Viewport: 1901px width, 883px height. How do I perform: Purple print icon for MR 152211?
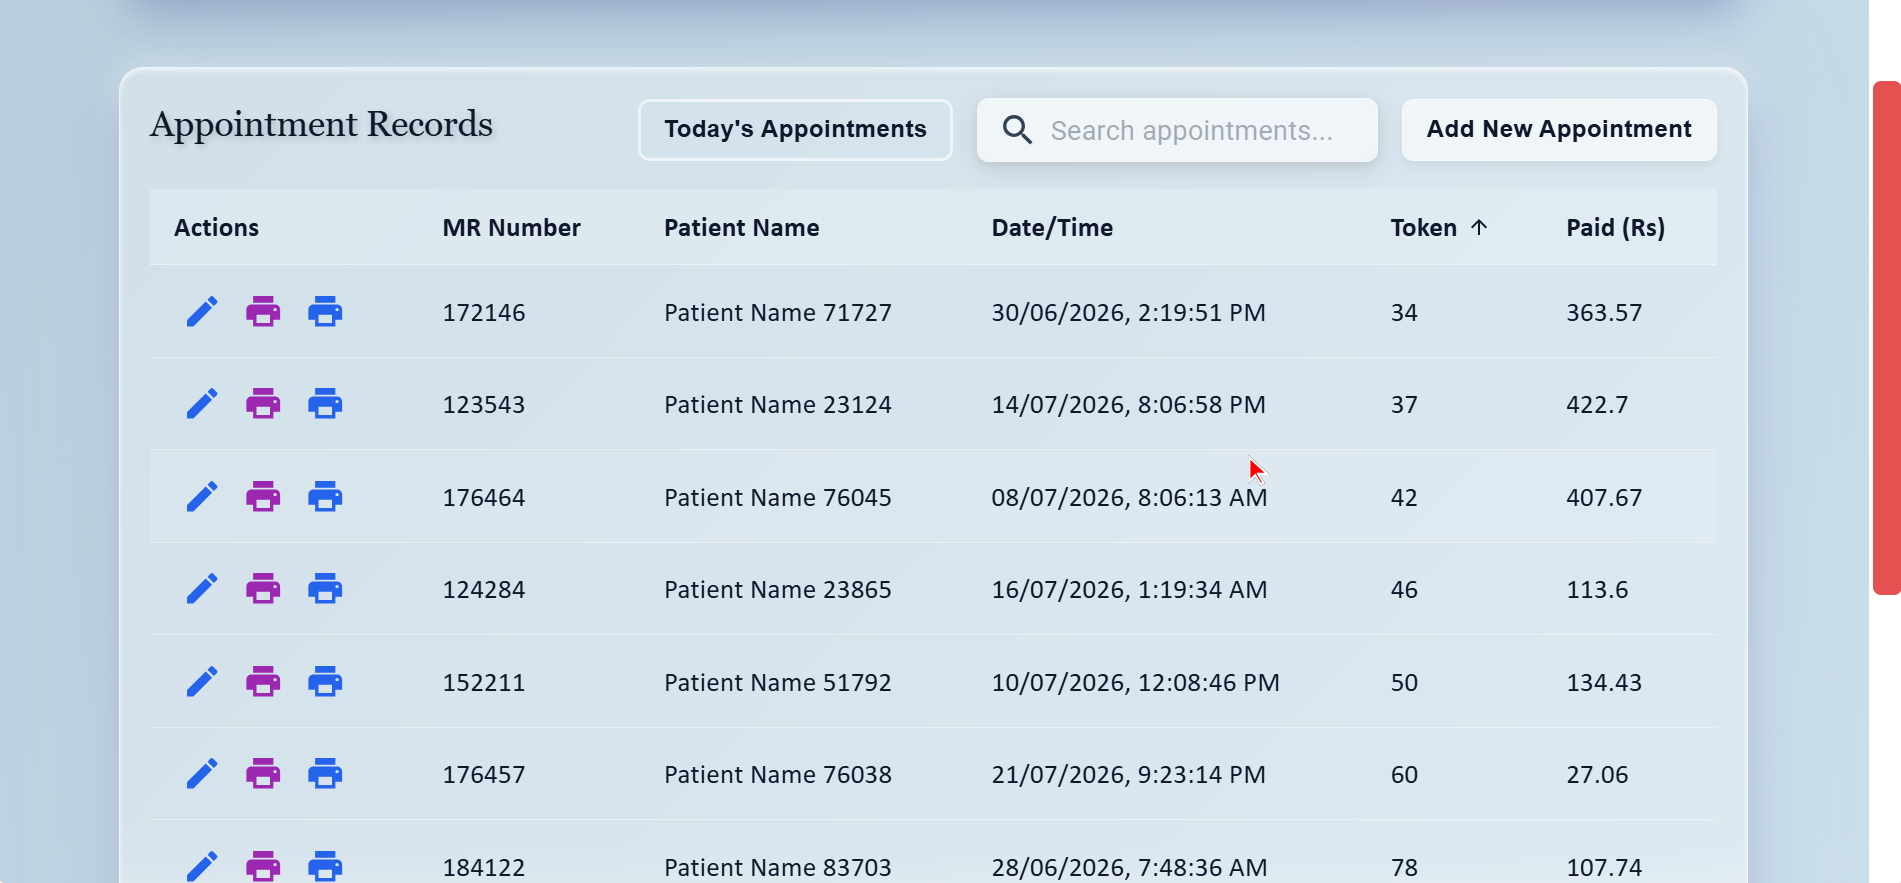tap(263, 682)
